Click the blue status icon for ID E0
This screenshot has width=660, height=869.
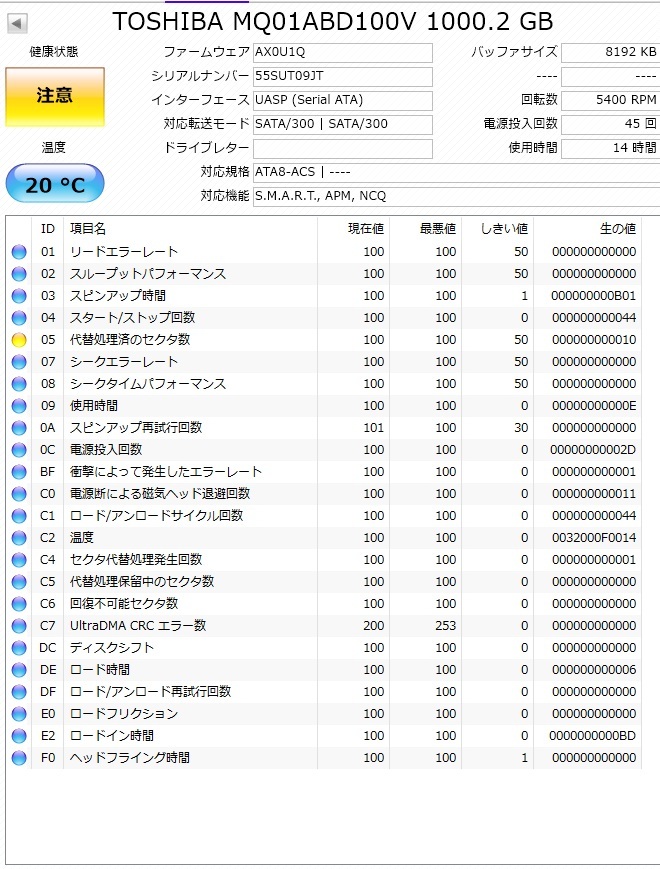pos(19,714)
